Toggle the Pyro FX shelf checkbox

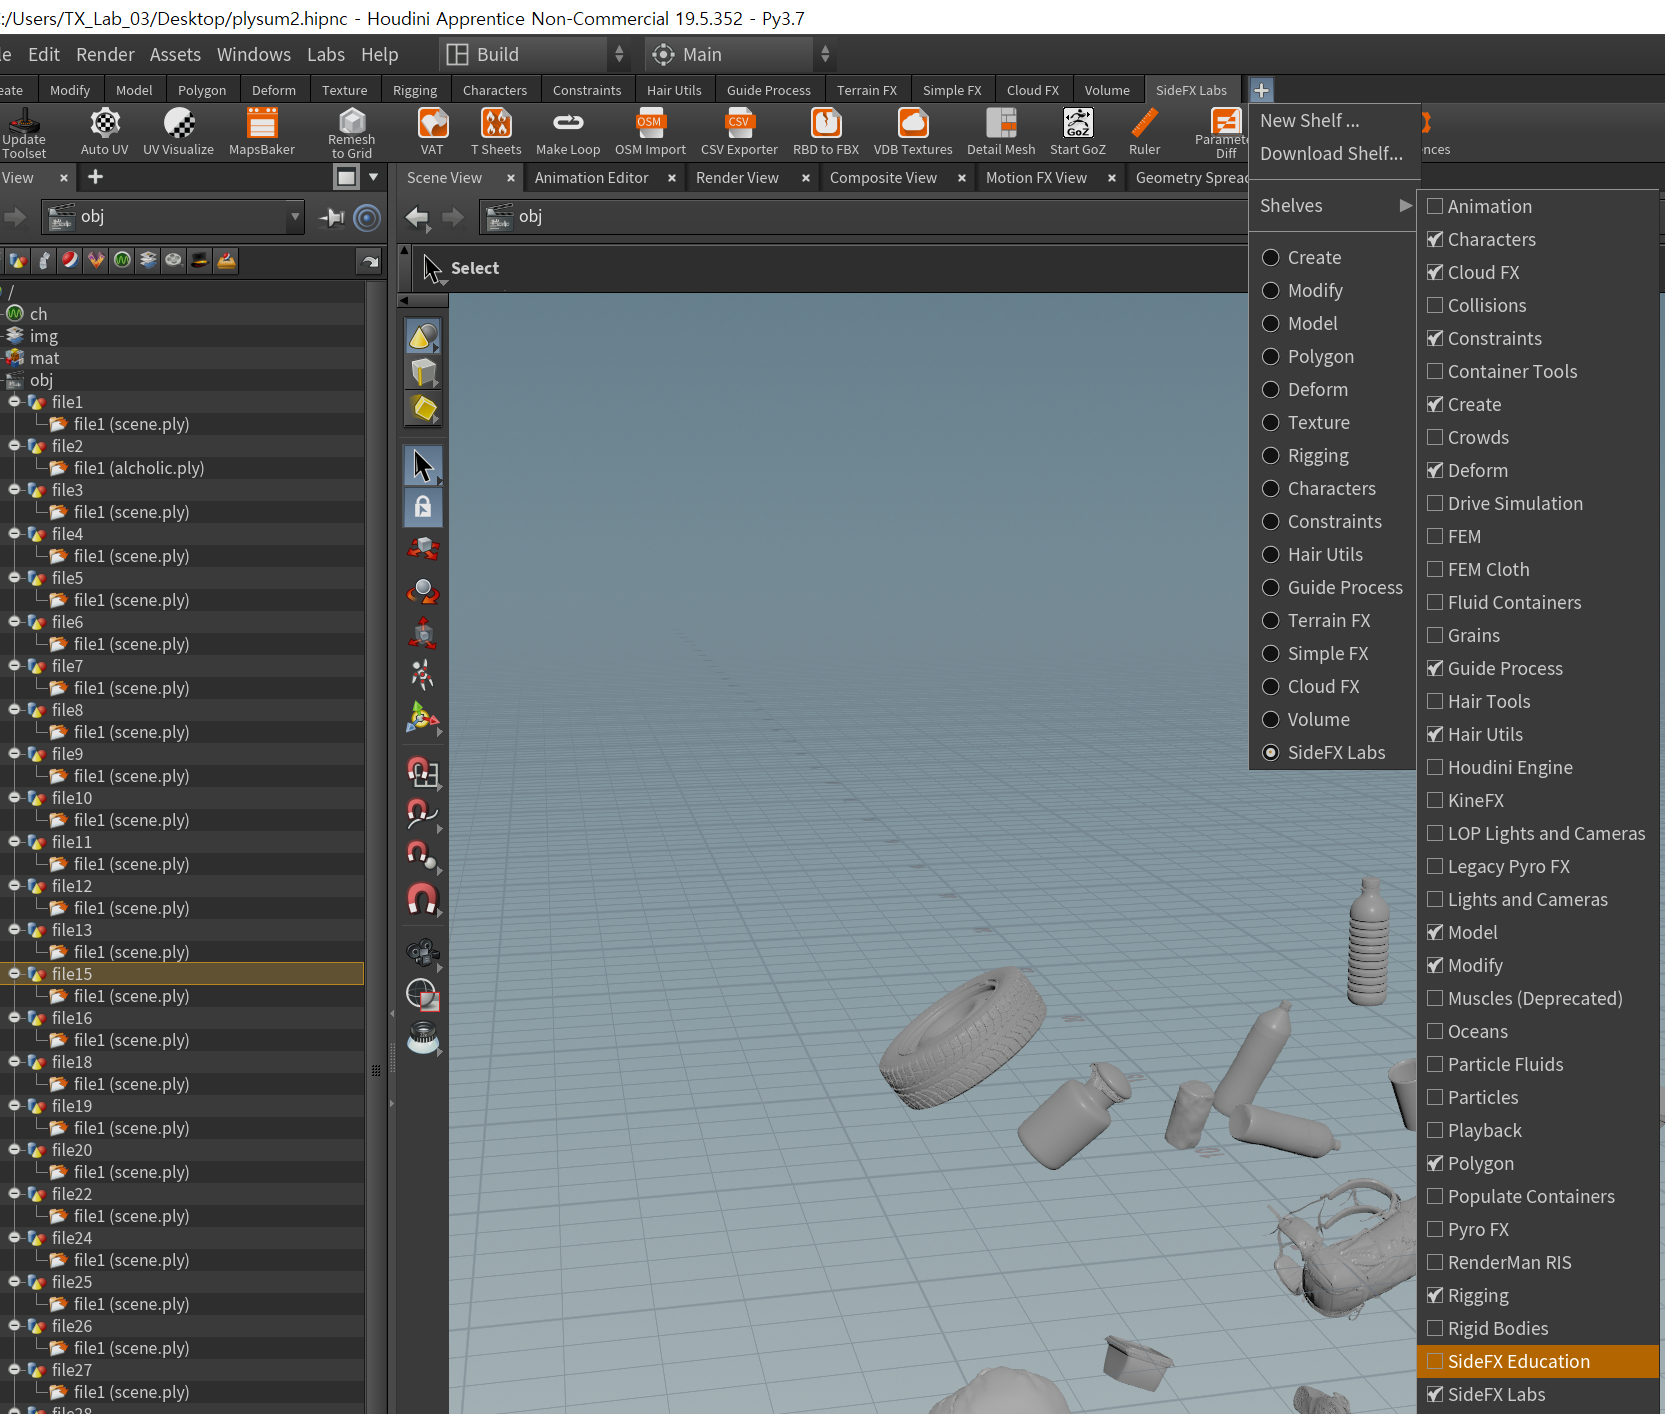[x=1435, y=1229]
